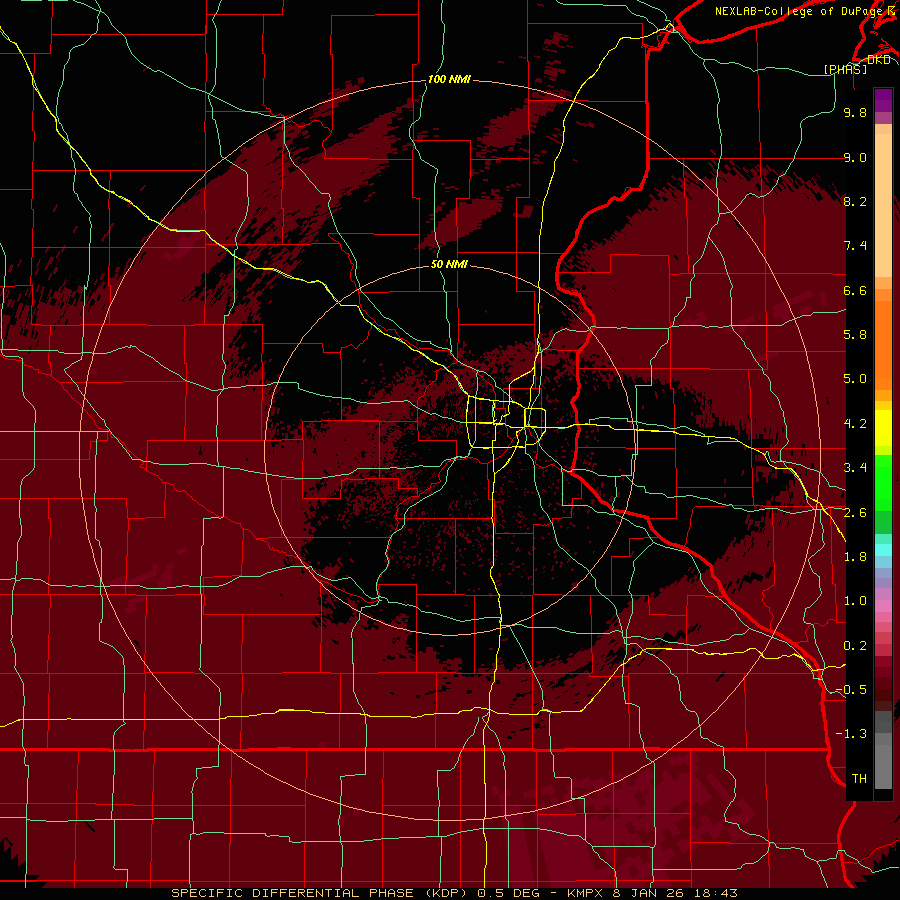Click the 50 NMI range ring label

449,264
